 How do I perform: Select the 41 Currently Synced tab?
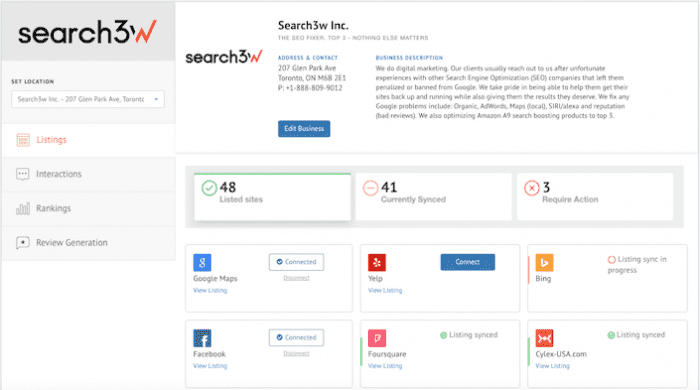433,196
